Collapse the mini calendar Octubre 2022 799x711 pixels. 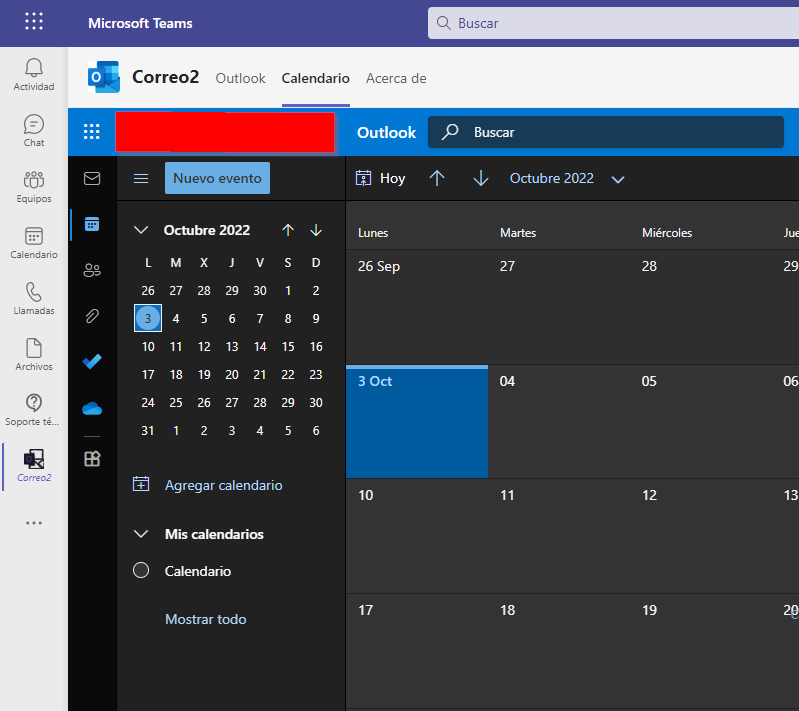coord(141,230)
